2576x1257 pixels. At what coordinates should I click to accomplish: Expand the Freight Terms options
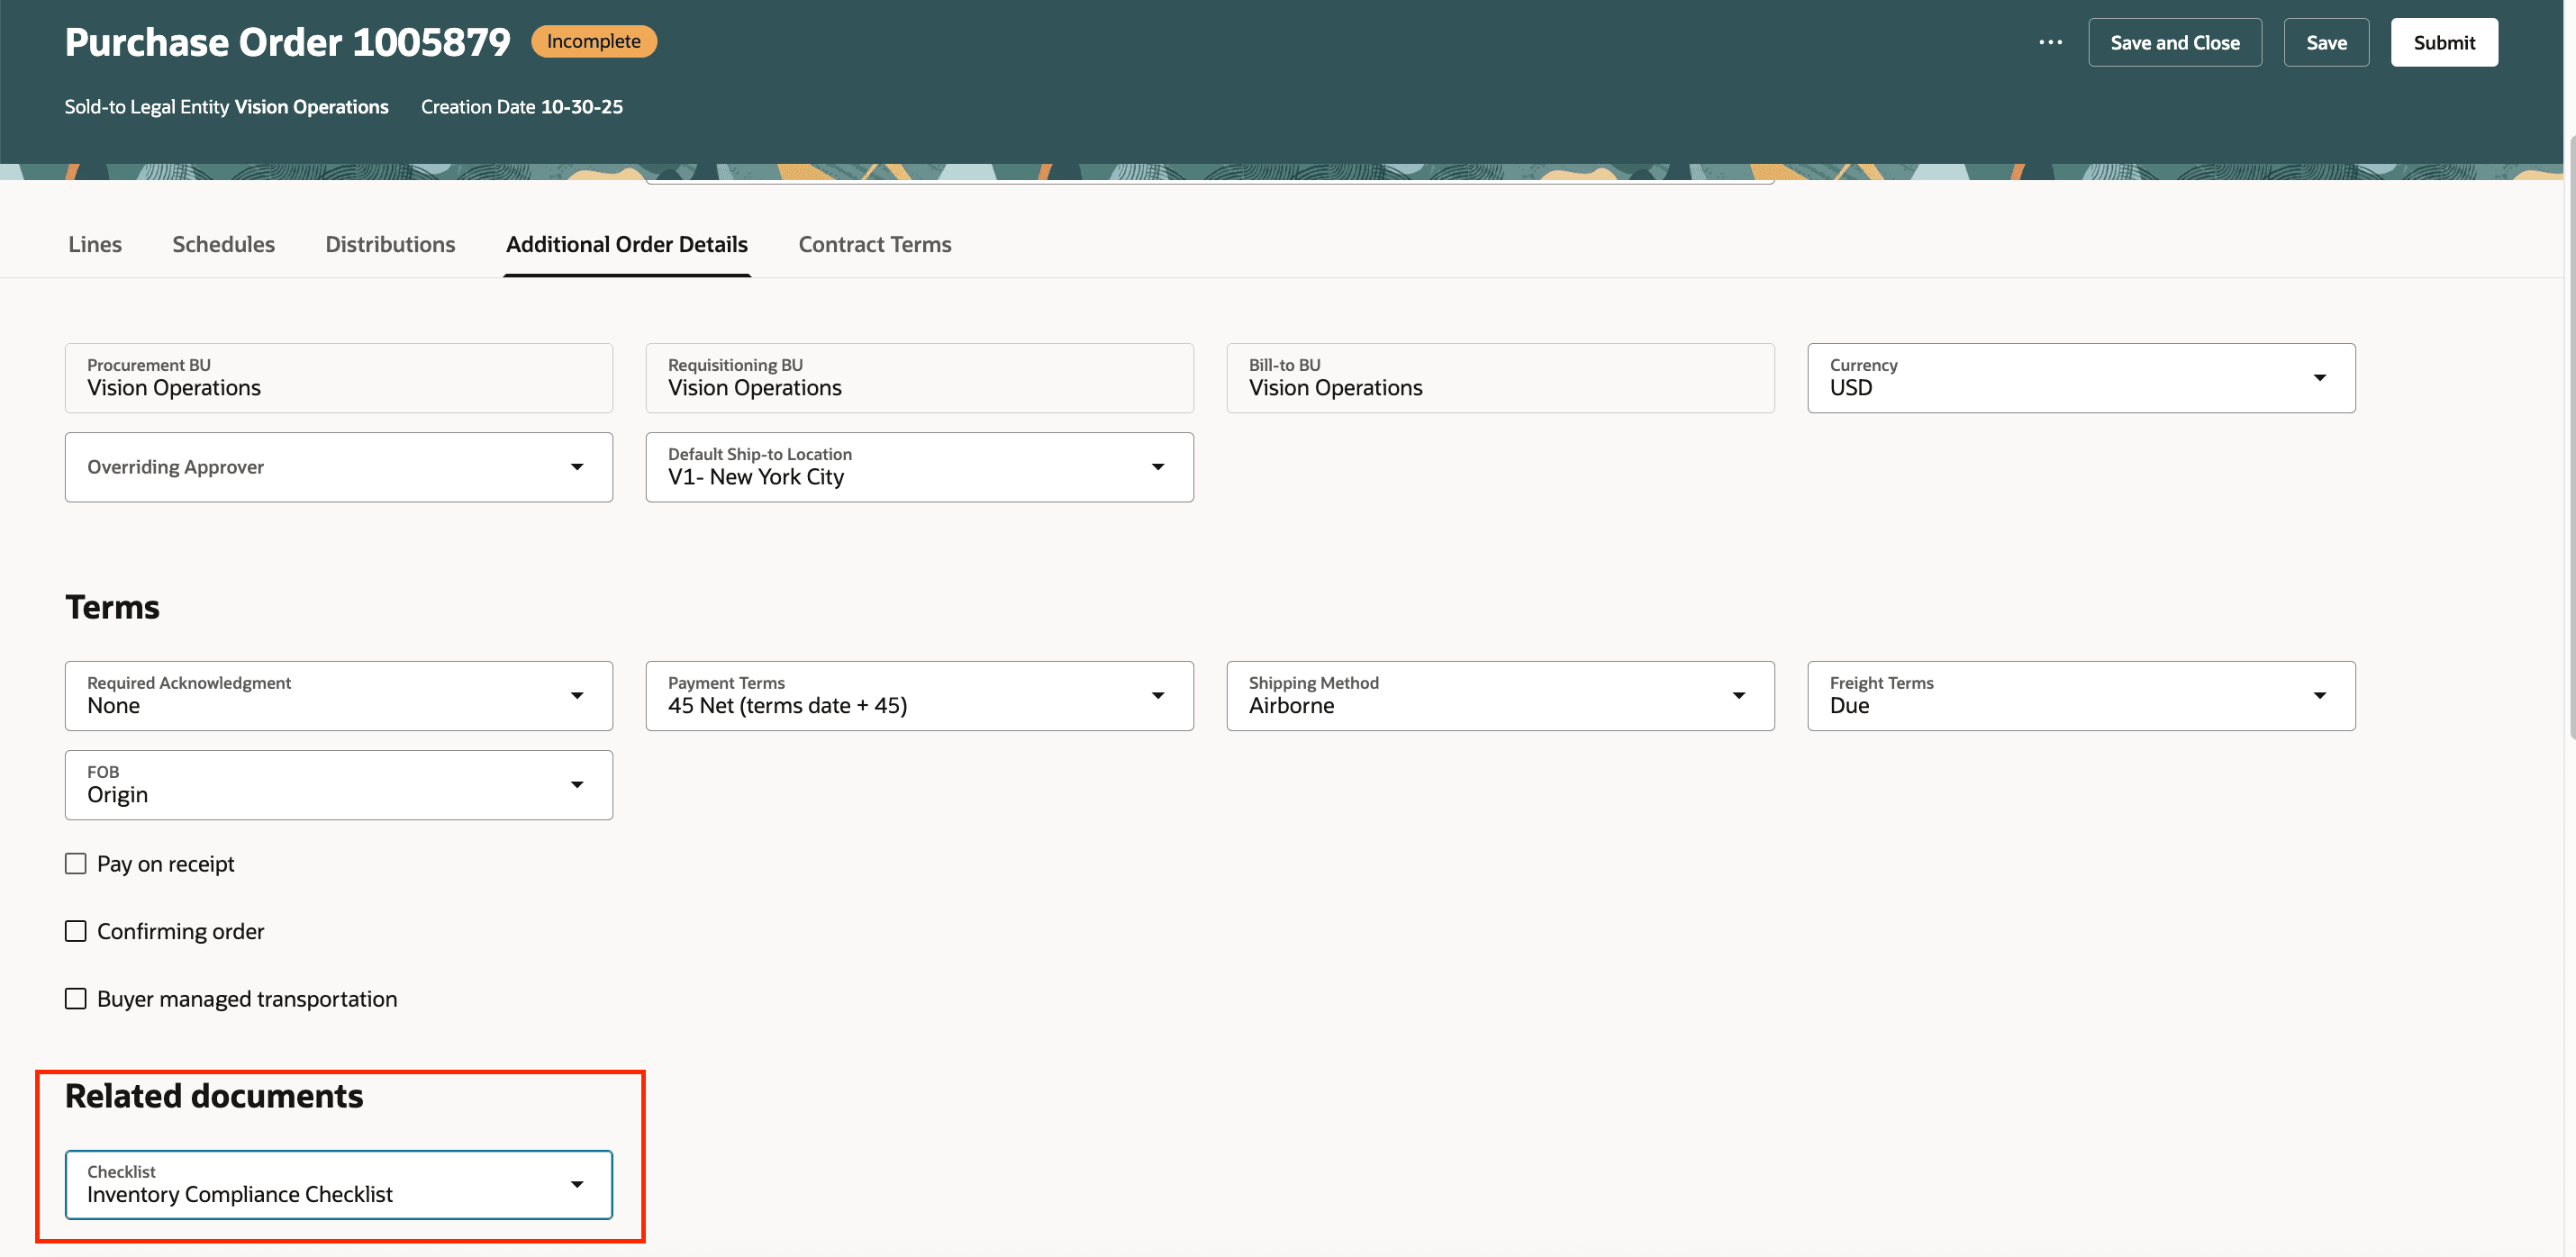[x=2322, y=695]
